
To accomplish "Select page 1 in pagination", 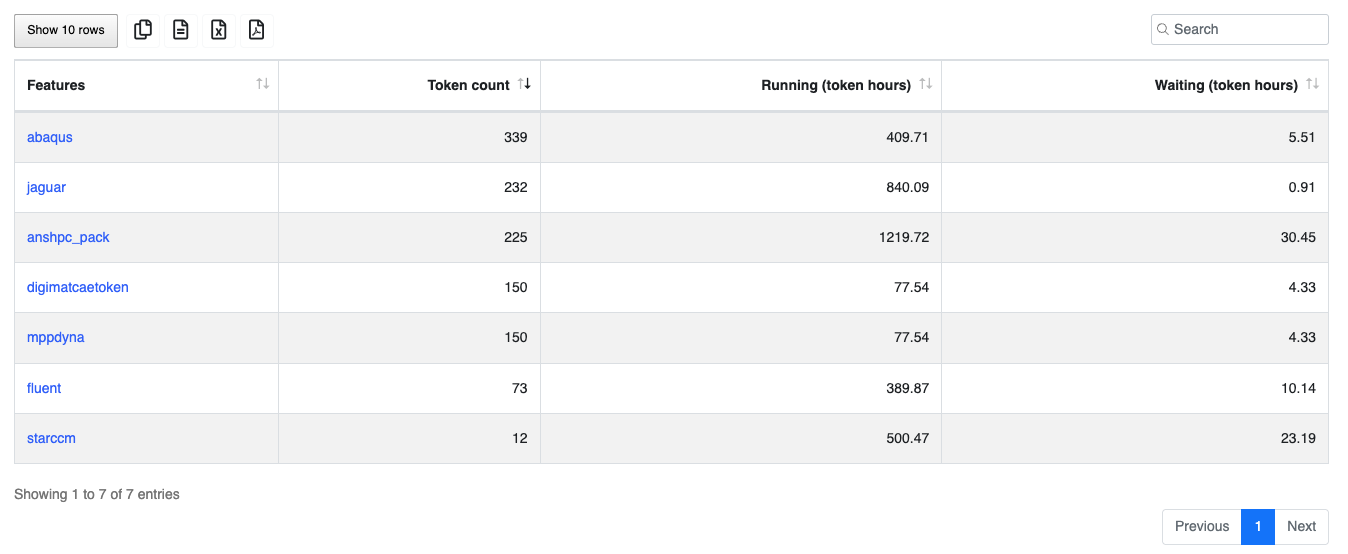I will pyautogui.click(x=1258, y=526).
